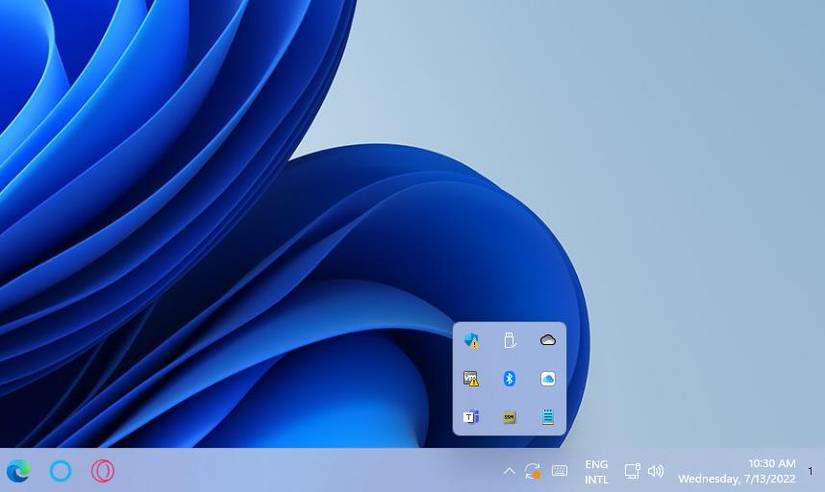This screenshot has height=492, width=825.
Task: Click the yellow SSM chip tray icon
Action: (x=509, y=417)
